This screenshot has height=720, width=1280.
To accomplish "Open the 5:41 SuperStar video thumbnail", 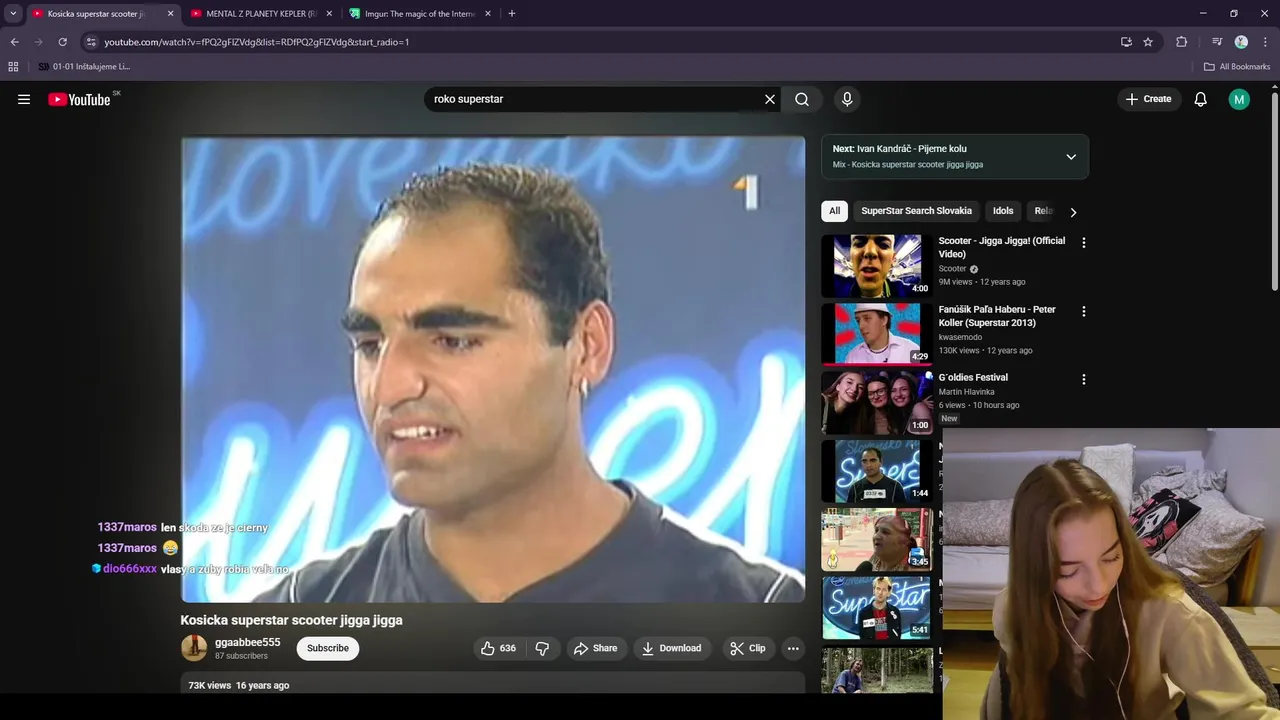I will pos(877,607).
